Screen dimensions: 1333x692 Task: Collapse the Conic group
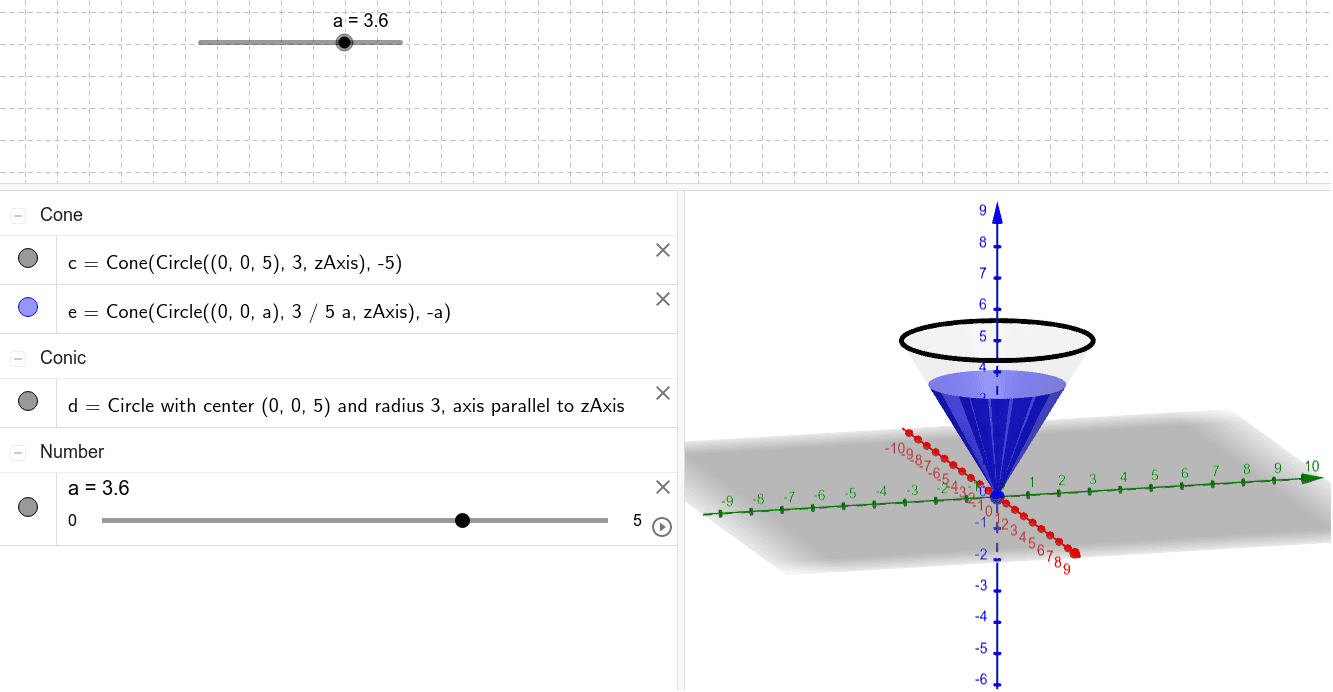[18, 359]
